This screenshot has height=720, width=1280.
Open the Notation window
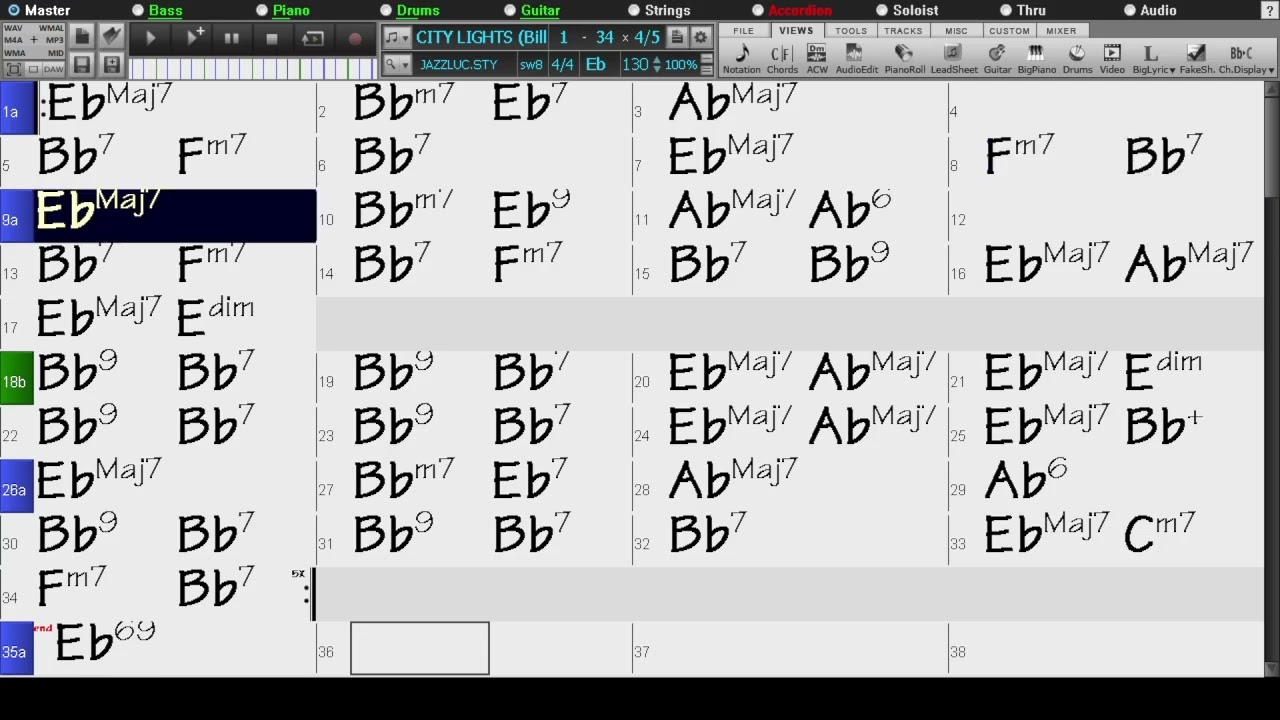[742, 59]
